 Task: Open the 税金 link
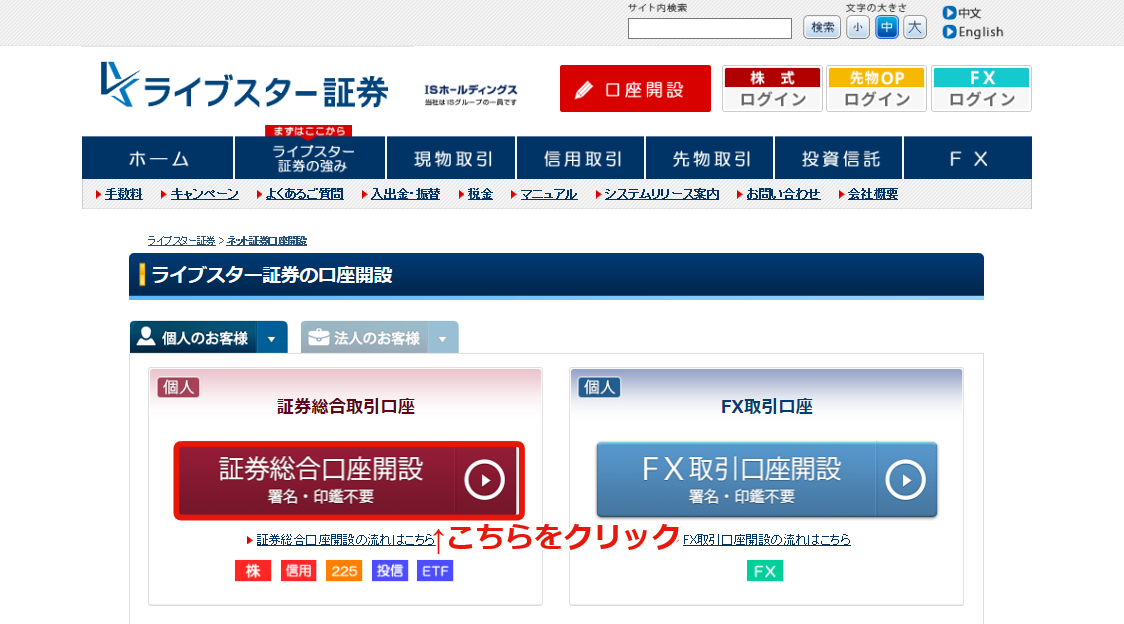[480, 194]
